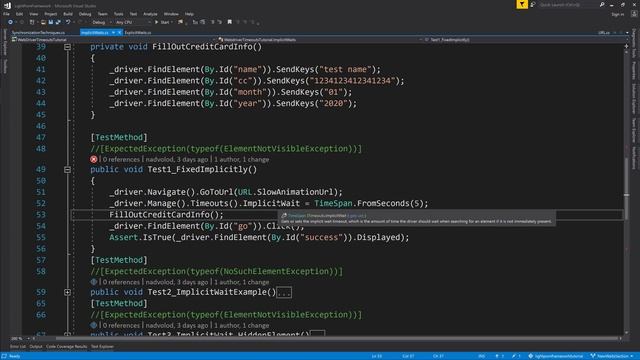The width and height of the screenshot is (640, 360).
Task: Collapse the FillOutCreditCardInfo method at line 39
Action: [x=67, y=47]
